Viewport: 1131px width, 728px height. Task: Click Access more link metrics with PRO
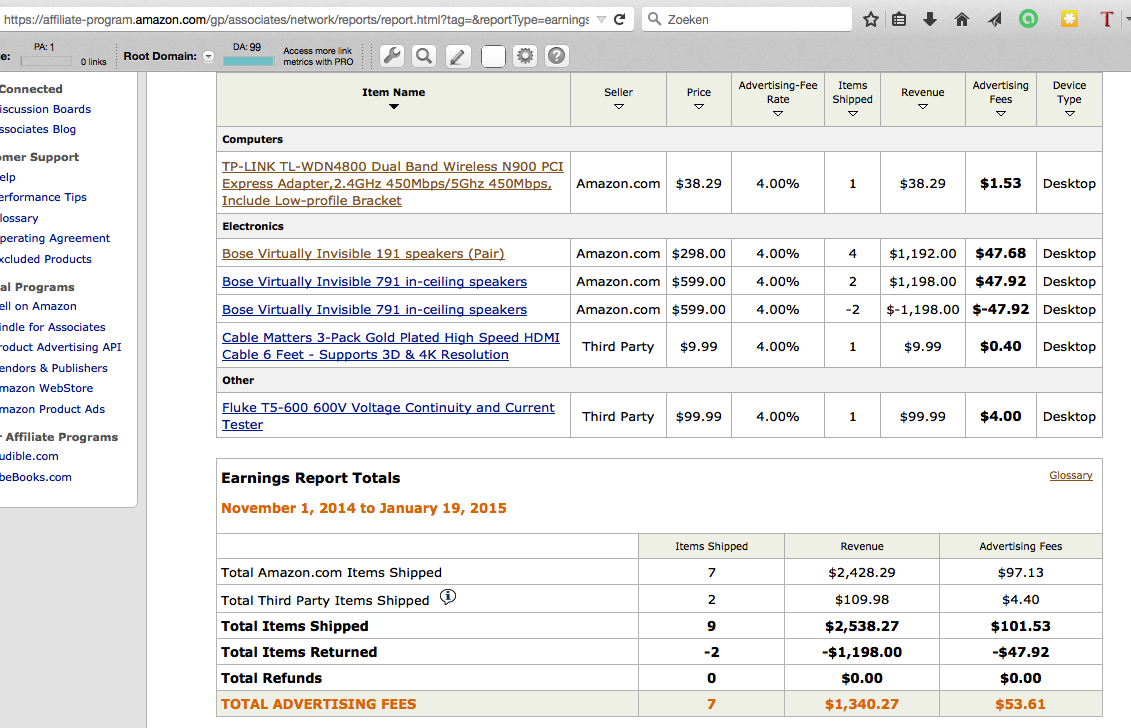[x=318, y=56]
